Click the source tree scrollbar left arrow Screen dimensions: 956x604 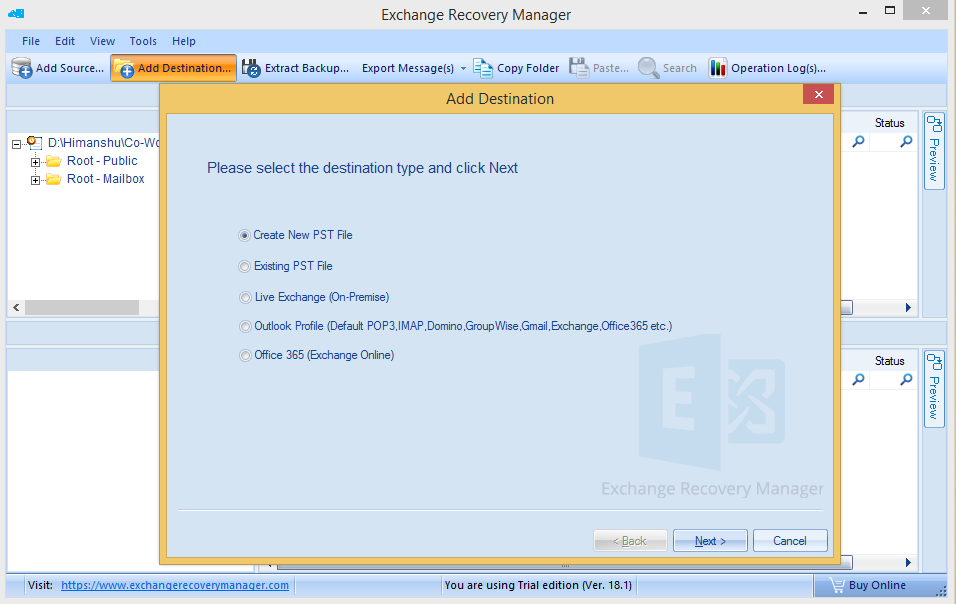pos(16,308)
